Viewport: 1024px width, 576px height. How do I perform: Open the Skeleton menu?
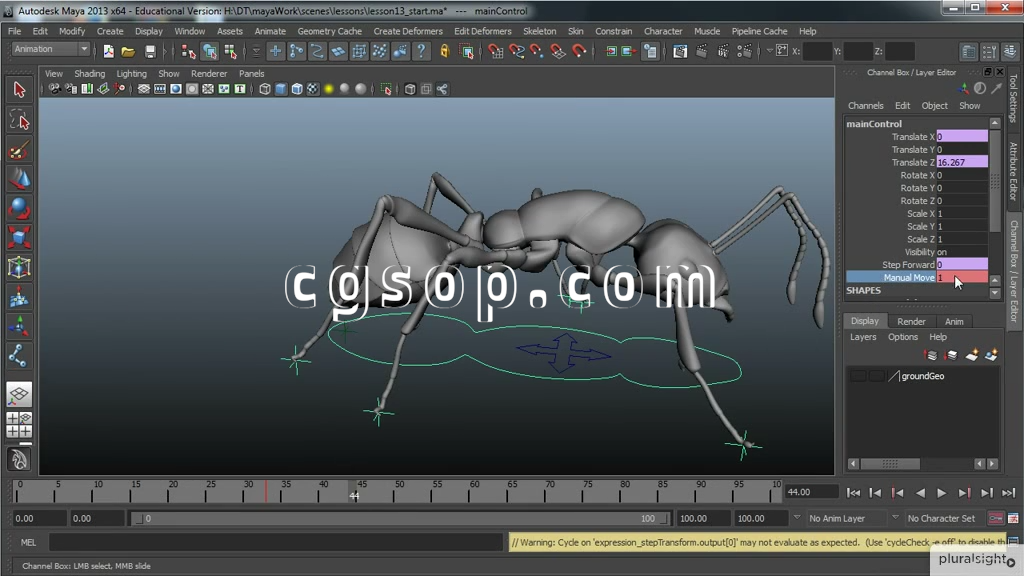[539, 31]
